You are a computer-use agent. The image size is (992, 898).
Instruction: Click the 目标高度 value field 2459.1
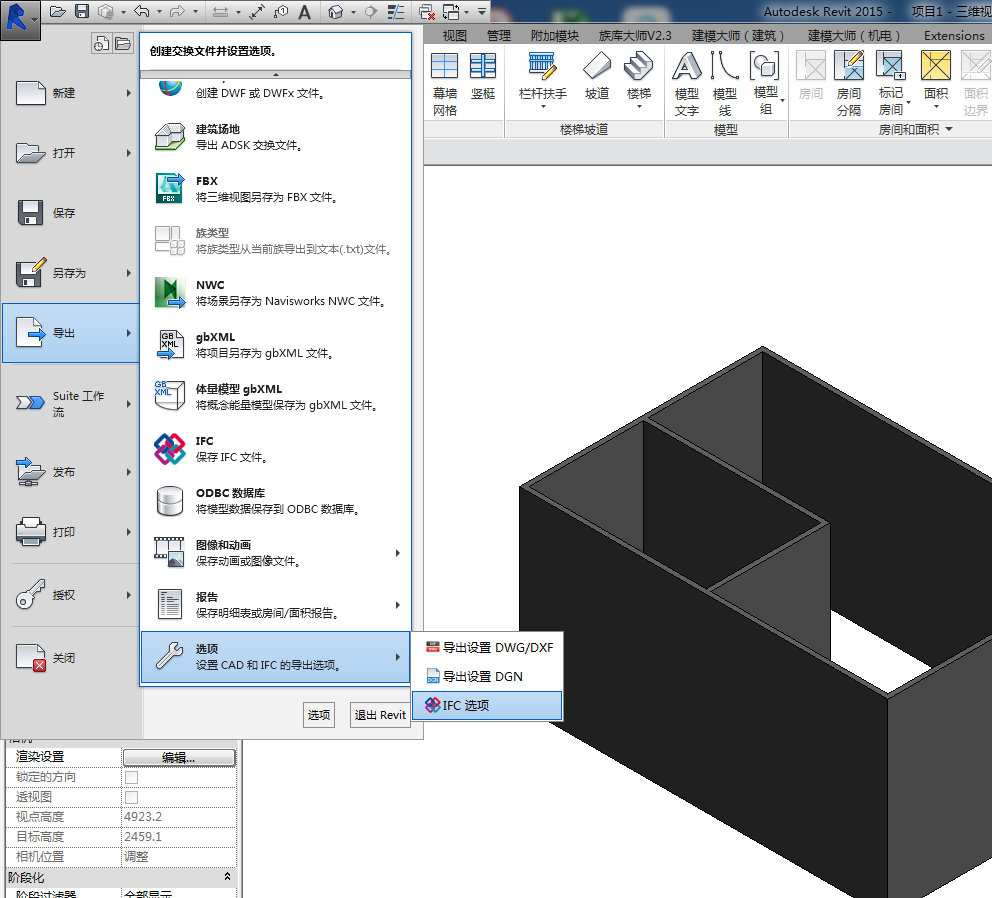point(179,837)
